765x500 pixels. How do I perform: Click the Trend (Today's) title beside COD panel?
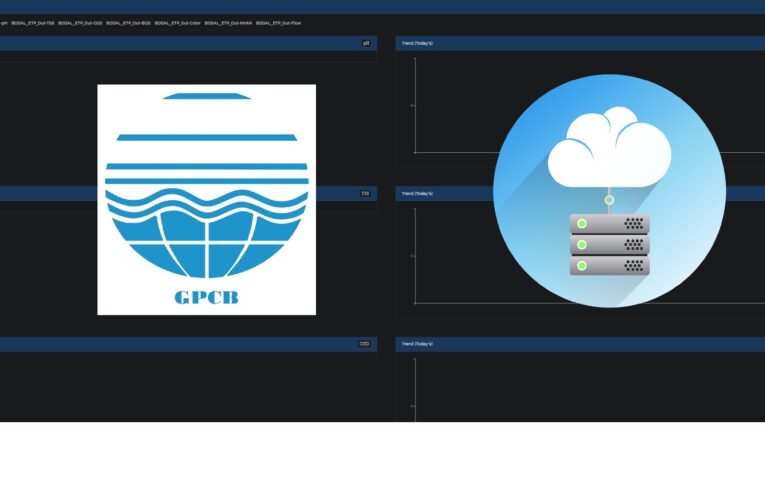417,344
